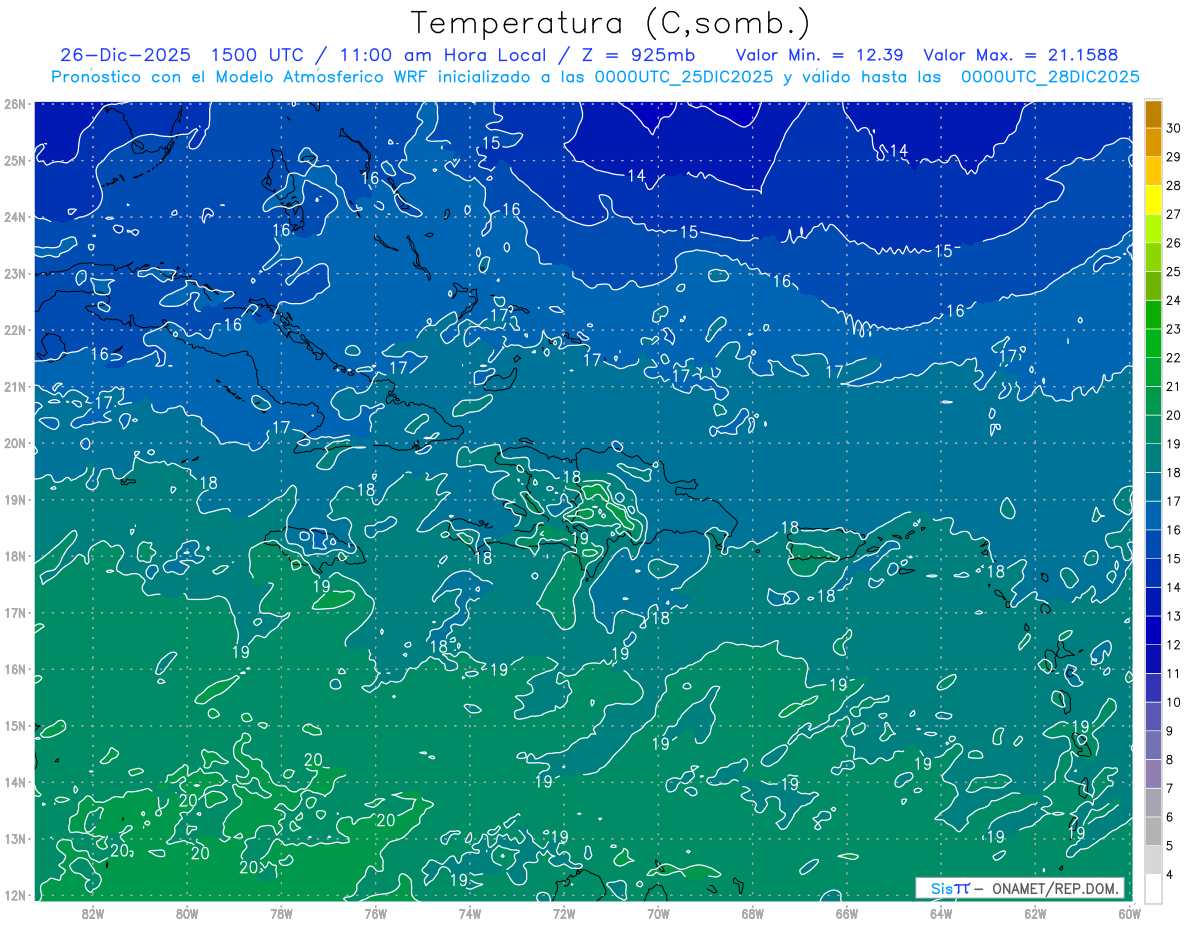Click the '26N' latitude axis label
Viewport: 1200px width, 927px height.
pos(15,104)
